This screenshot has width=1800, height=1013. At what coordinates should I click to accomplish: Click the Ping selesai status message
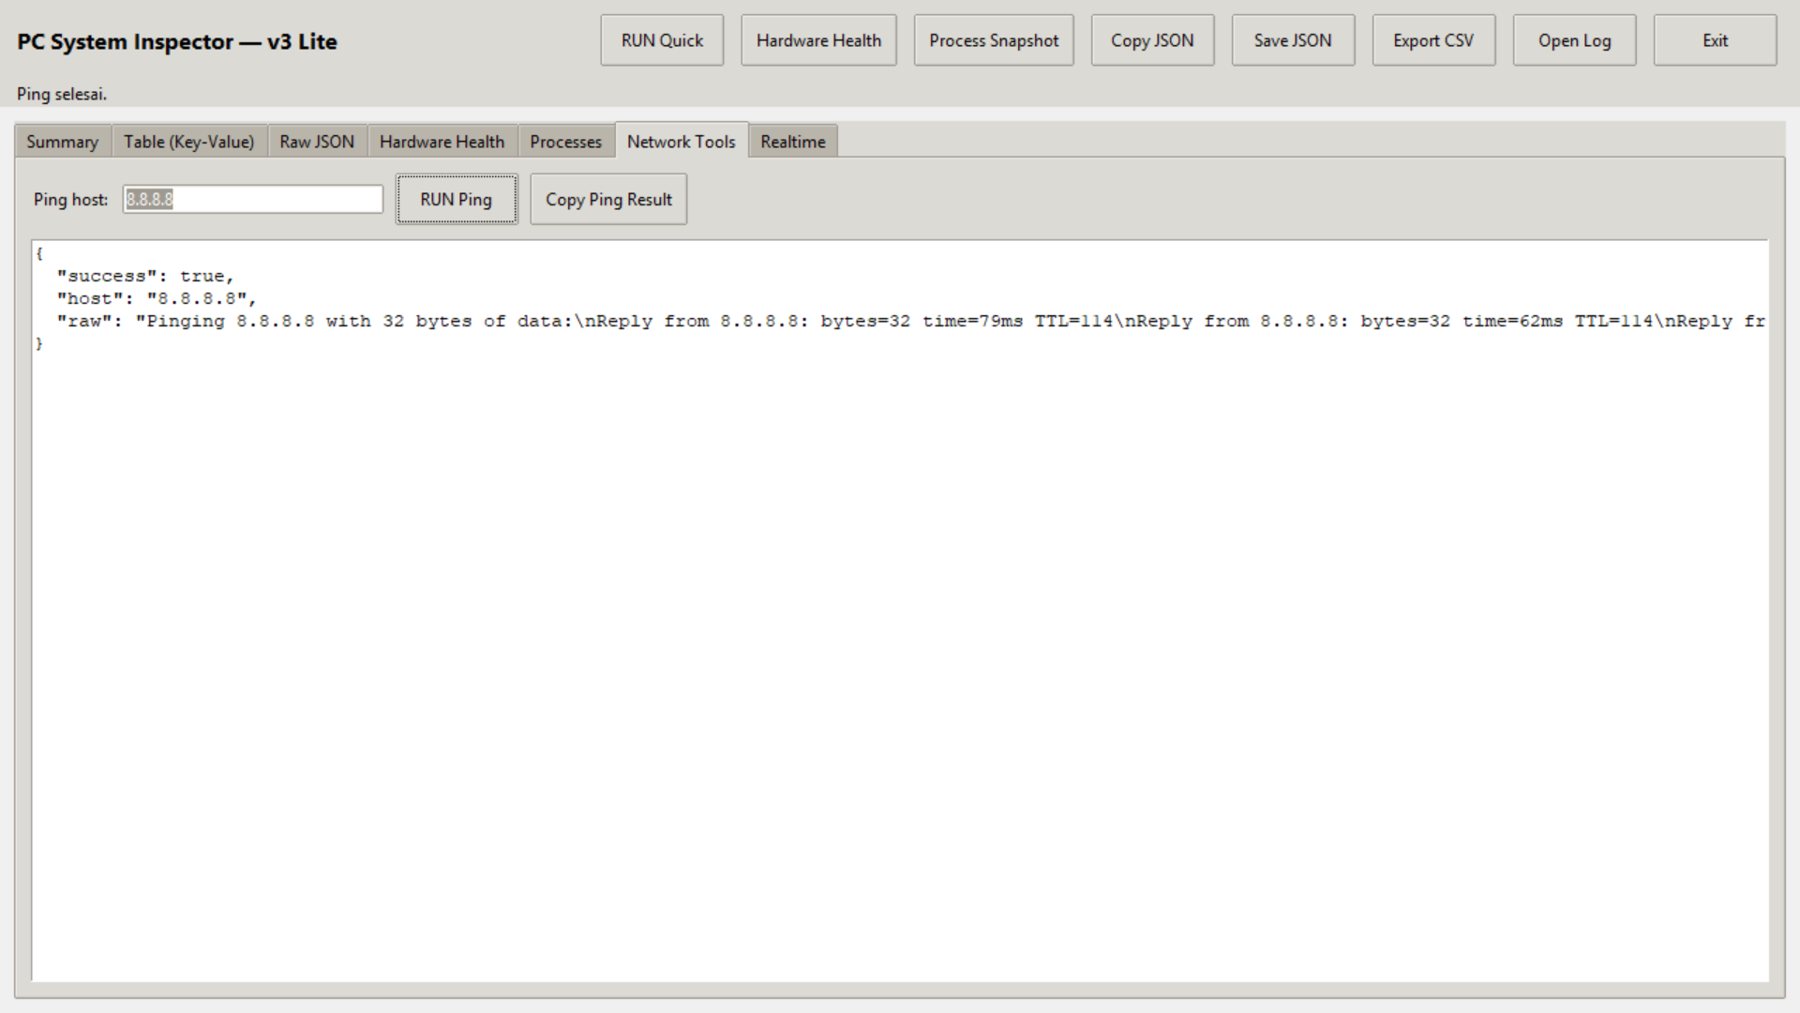tap(63, 93)
